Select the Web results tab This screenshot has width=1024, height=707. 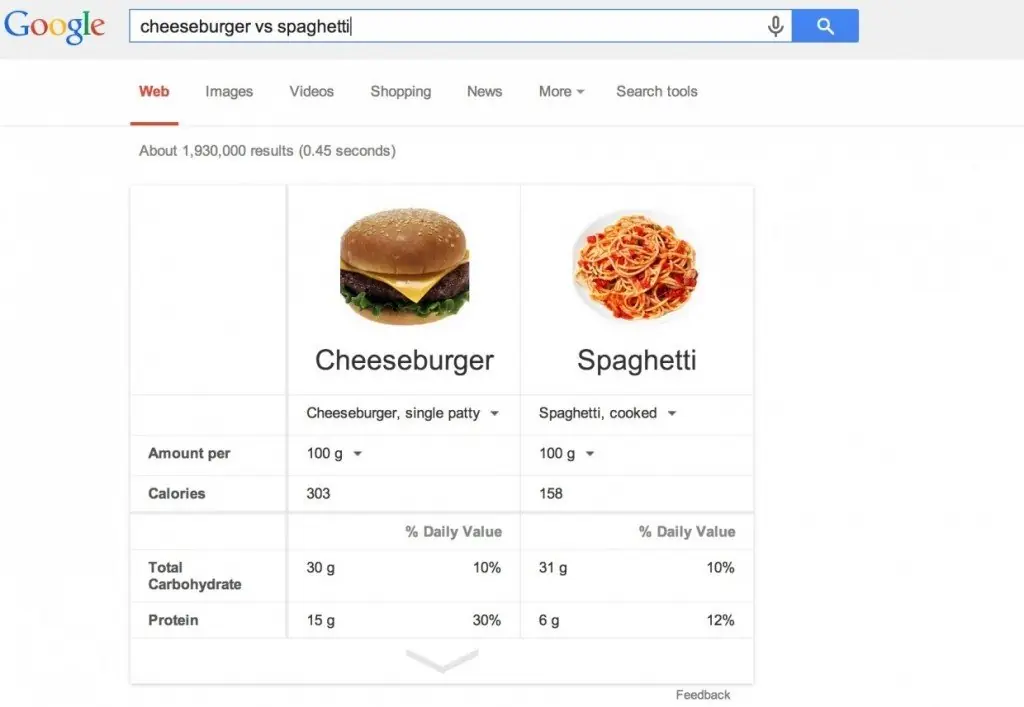(153, 91)
